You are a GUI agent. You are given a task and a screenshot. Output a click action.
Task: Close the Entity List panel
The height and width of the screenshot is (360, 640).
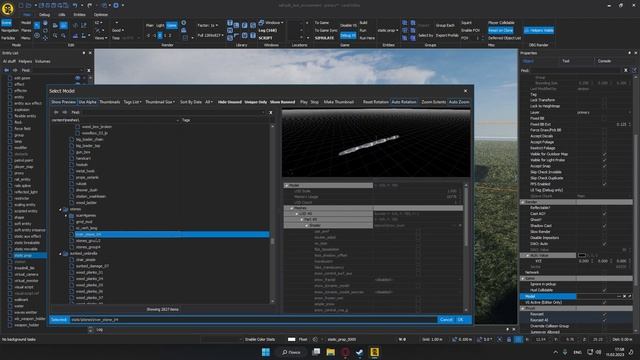tap(90, 53)
